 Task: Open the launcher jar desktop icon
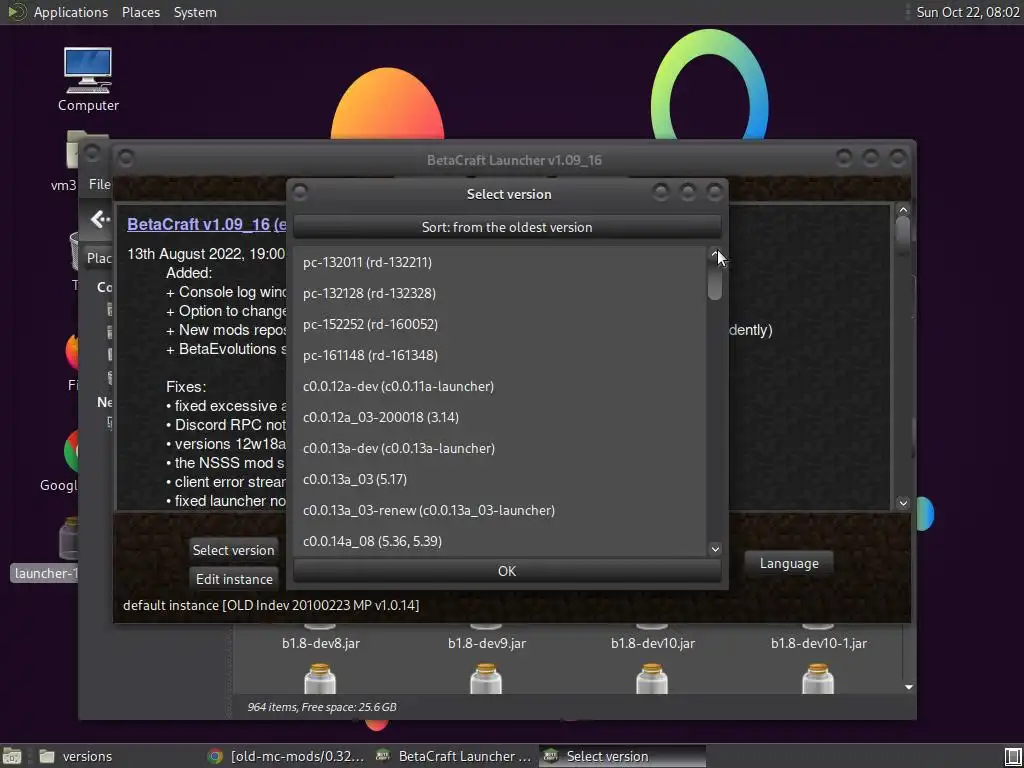pos(43,549)
